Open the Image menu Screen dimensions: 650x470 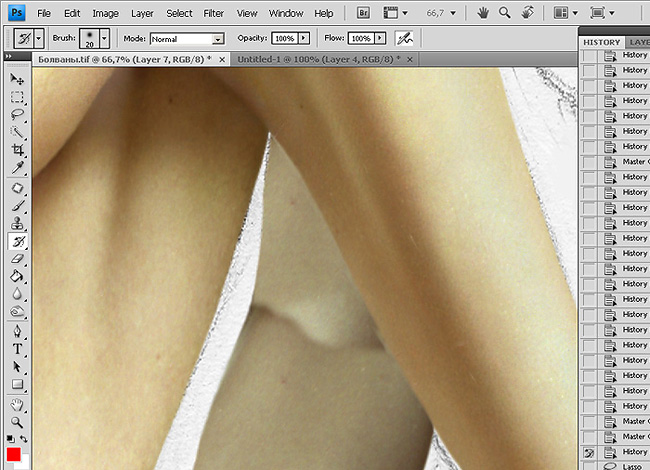(105, 14)
